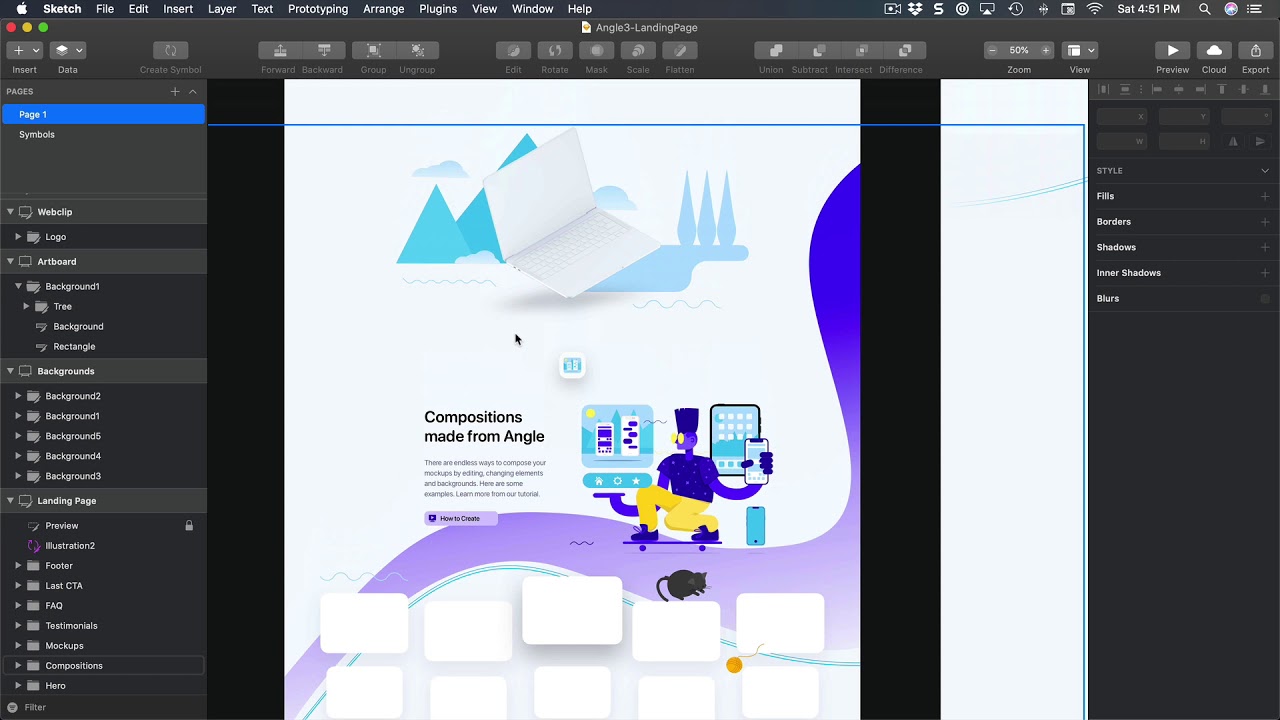Send layer Backward in toolbar
This screenshot has width=1280, height=720.
pos(324,50)
